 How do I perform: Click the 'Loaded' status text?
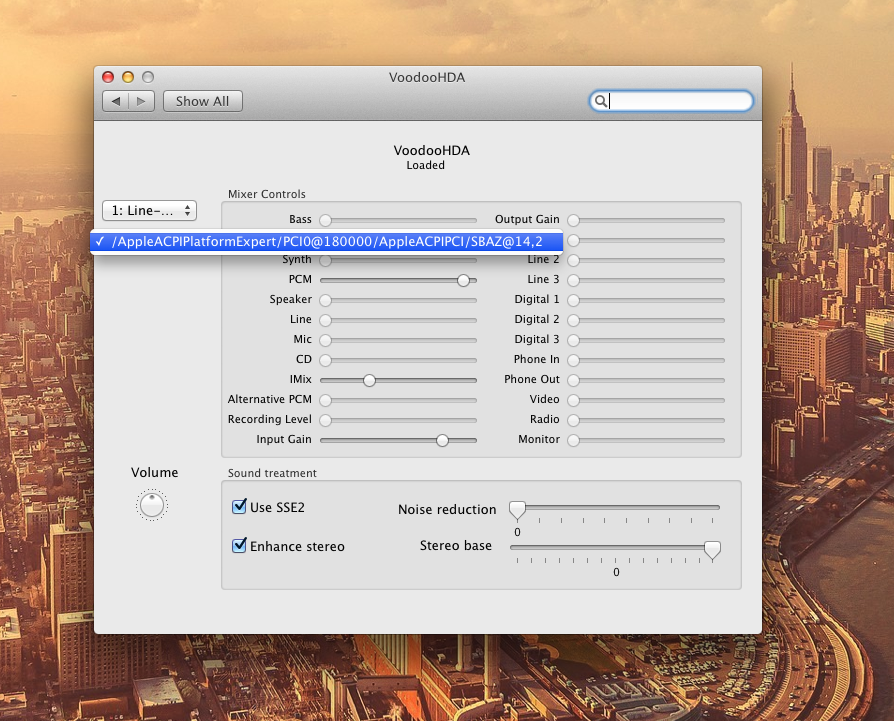425,165
